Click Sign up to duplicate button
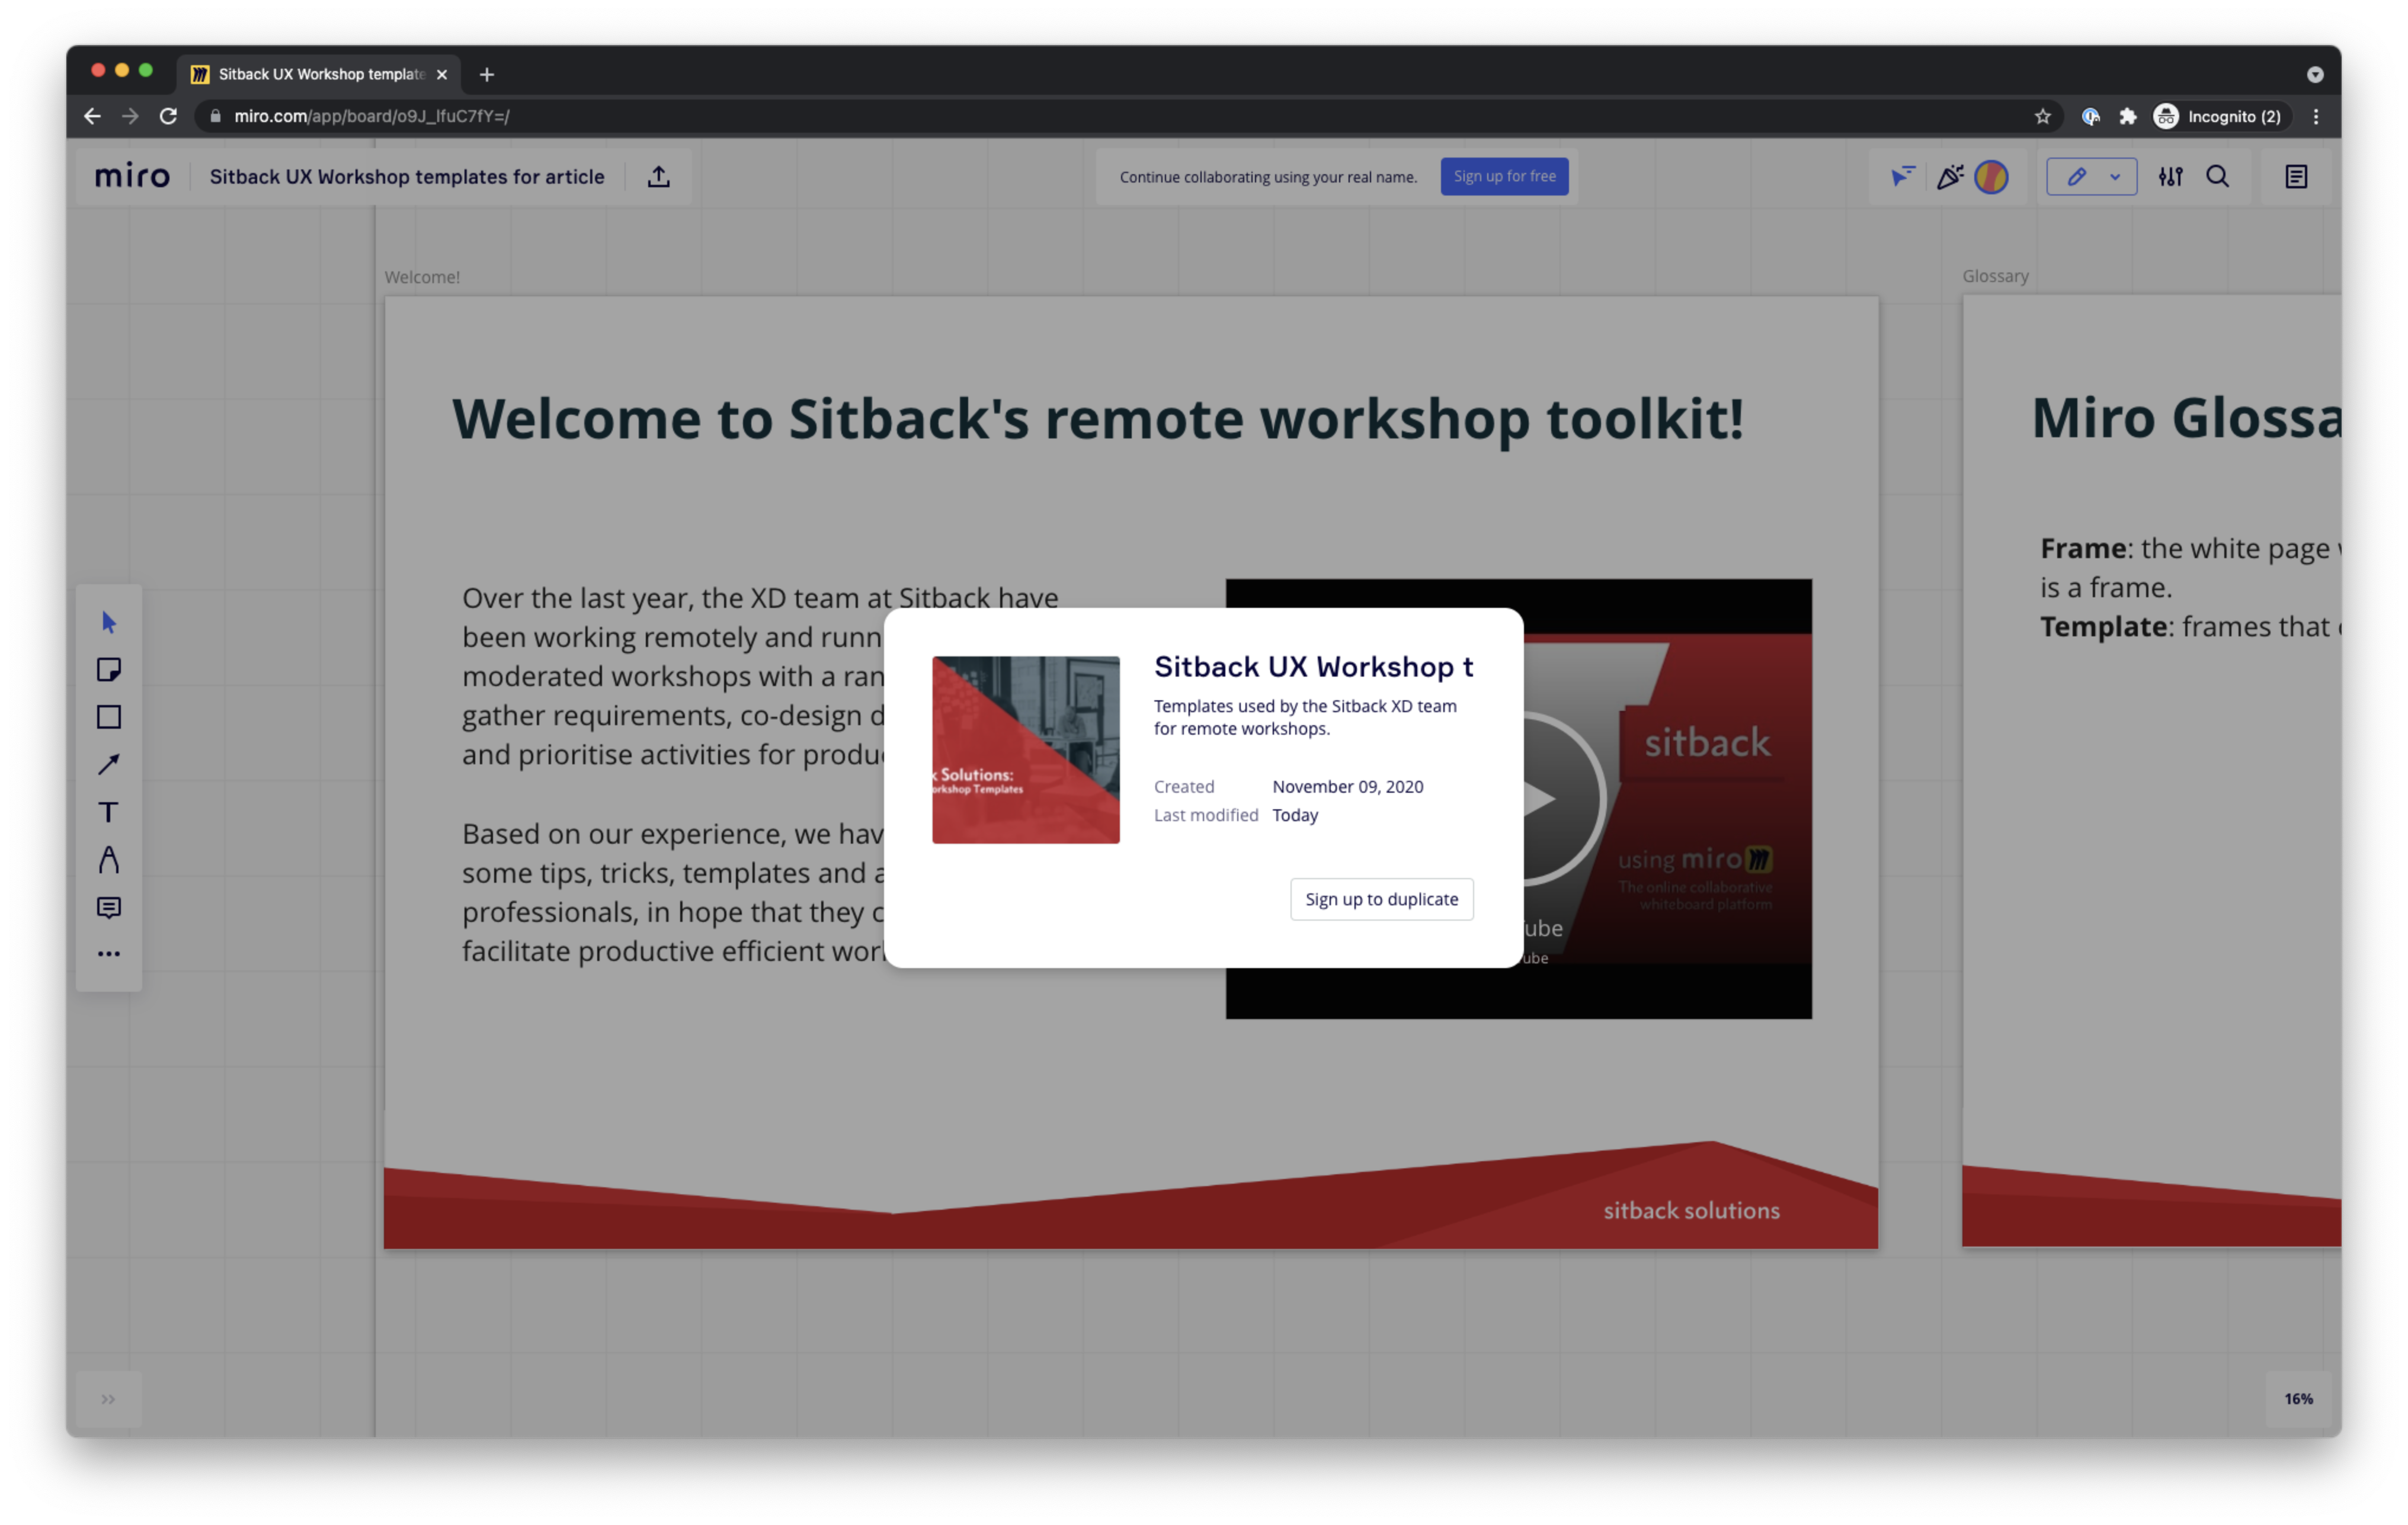Screen dimensions: 2408x1525 click(x=1381, y=899)
